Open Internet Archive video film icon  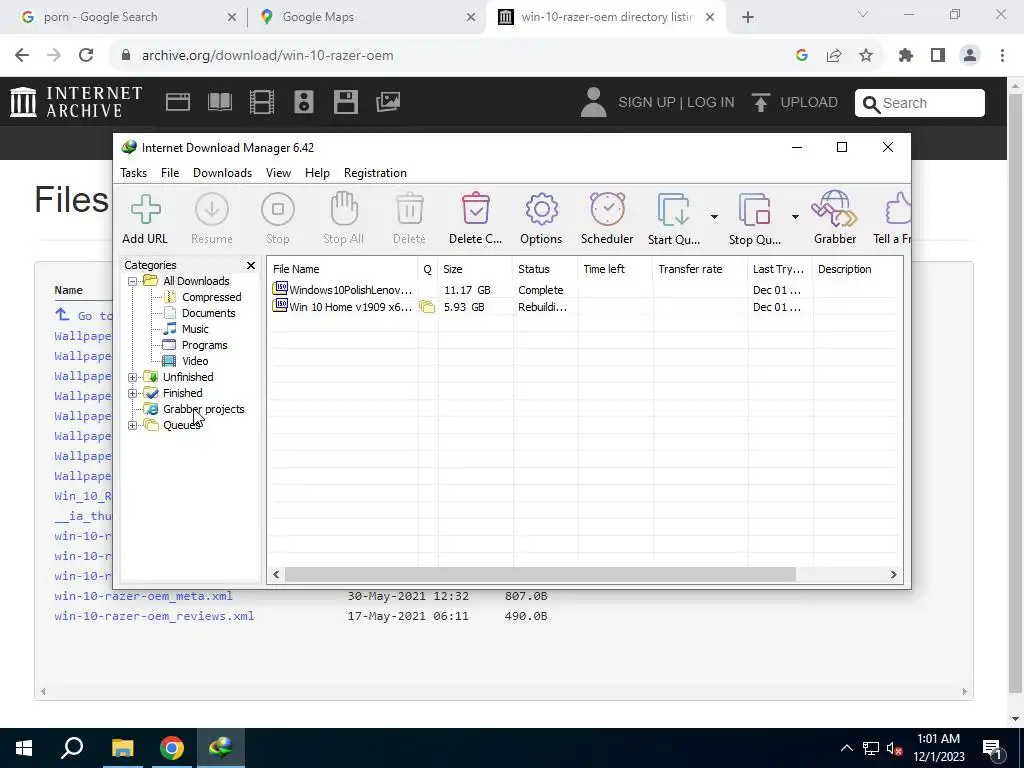[262, 103]
